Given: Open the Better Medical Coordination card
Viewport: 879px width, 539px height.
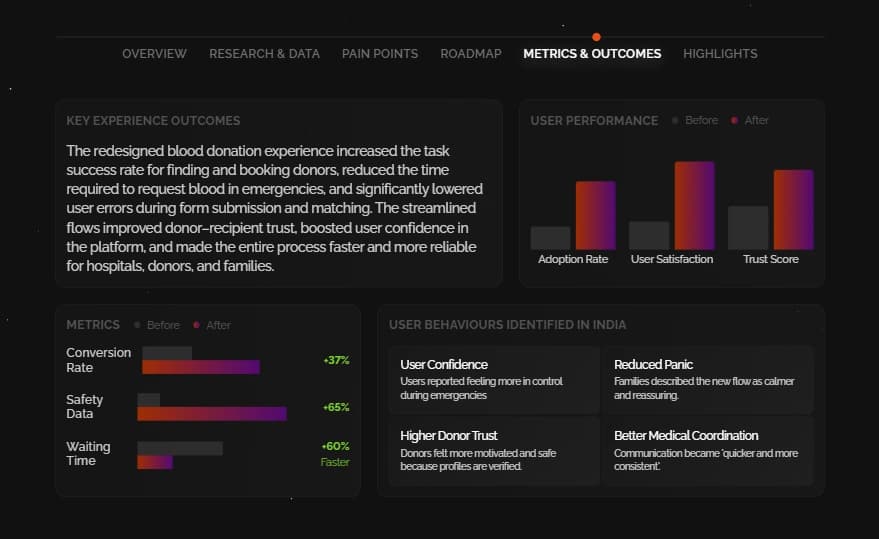Looking at the screenshot, I should tap(707, 451).
